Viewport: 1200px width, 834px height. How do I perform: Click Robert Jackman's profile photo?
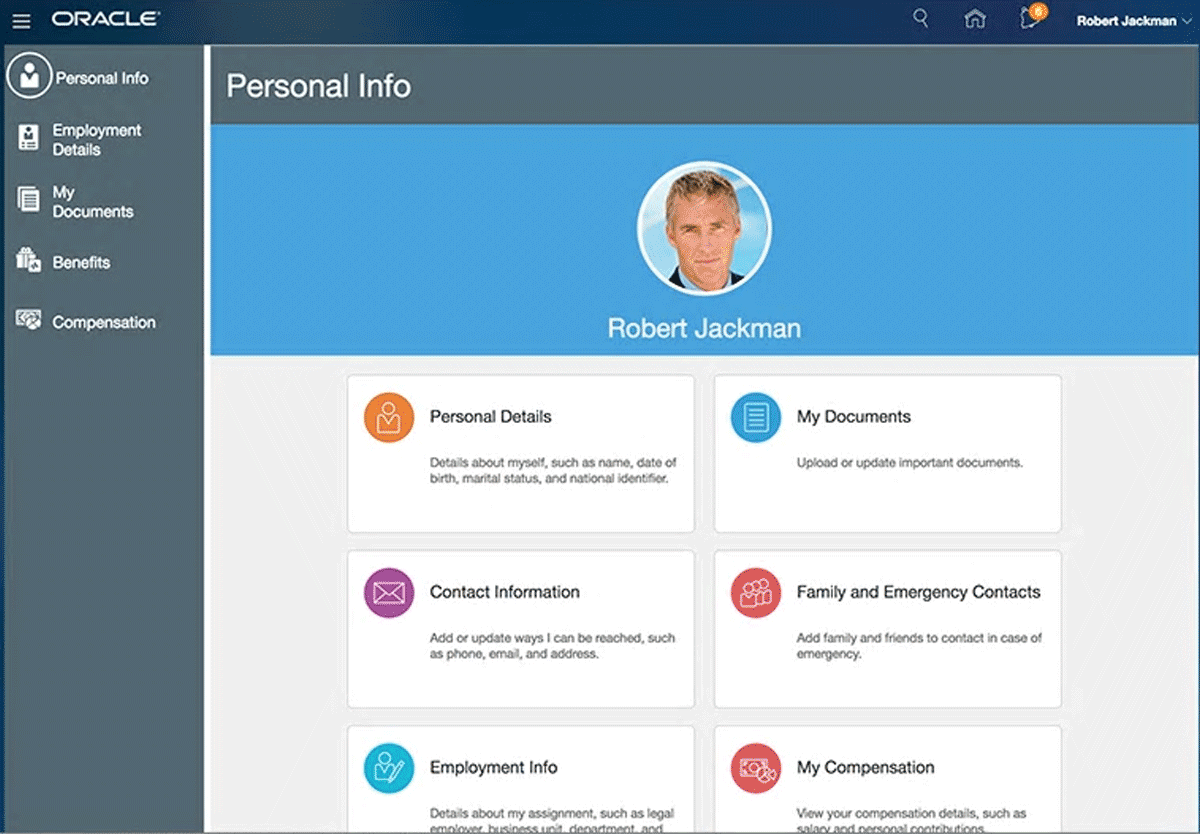click(x=704, y=227)
